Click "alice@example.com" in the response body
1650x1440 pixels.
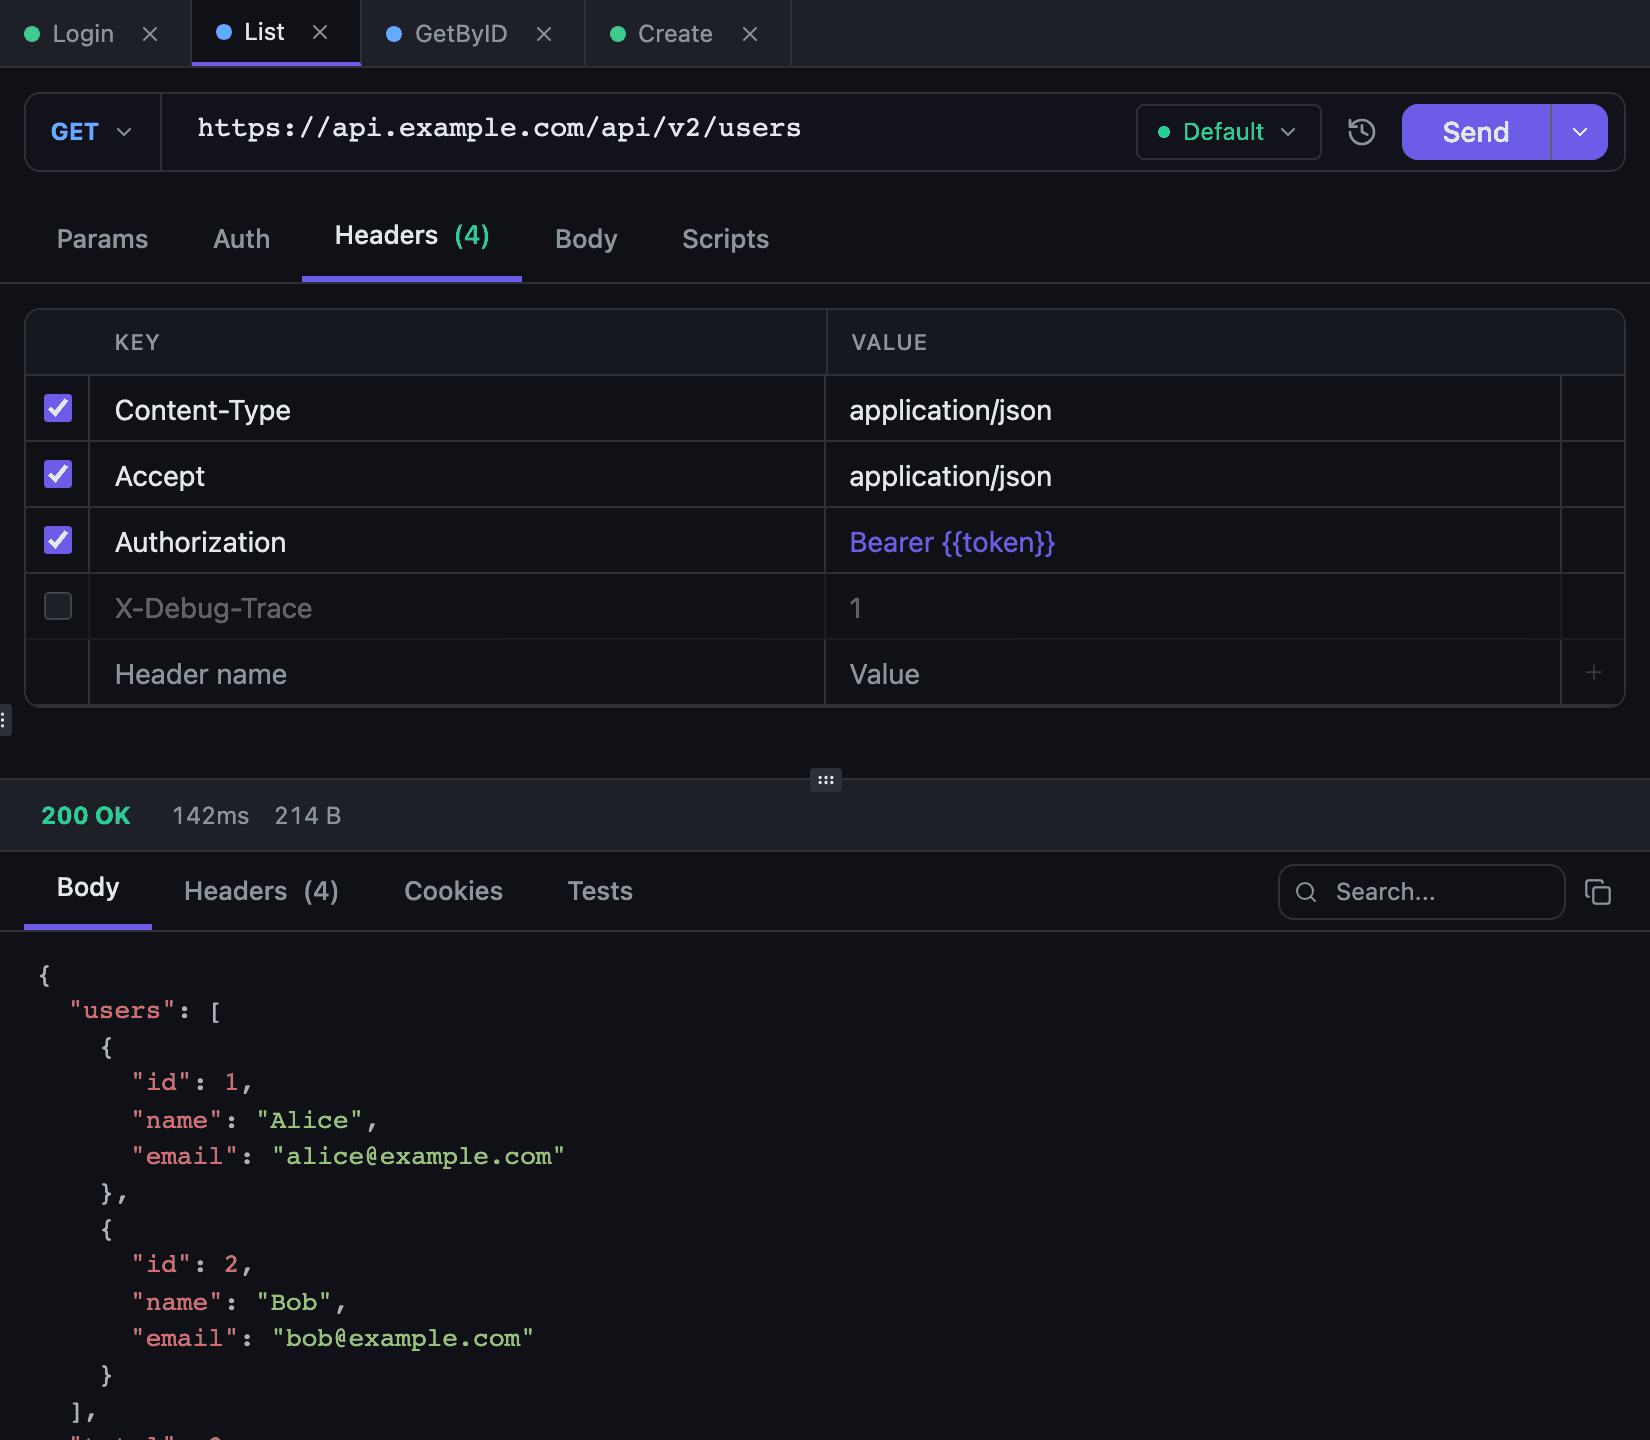(x=418, y=1156)
